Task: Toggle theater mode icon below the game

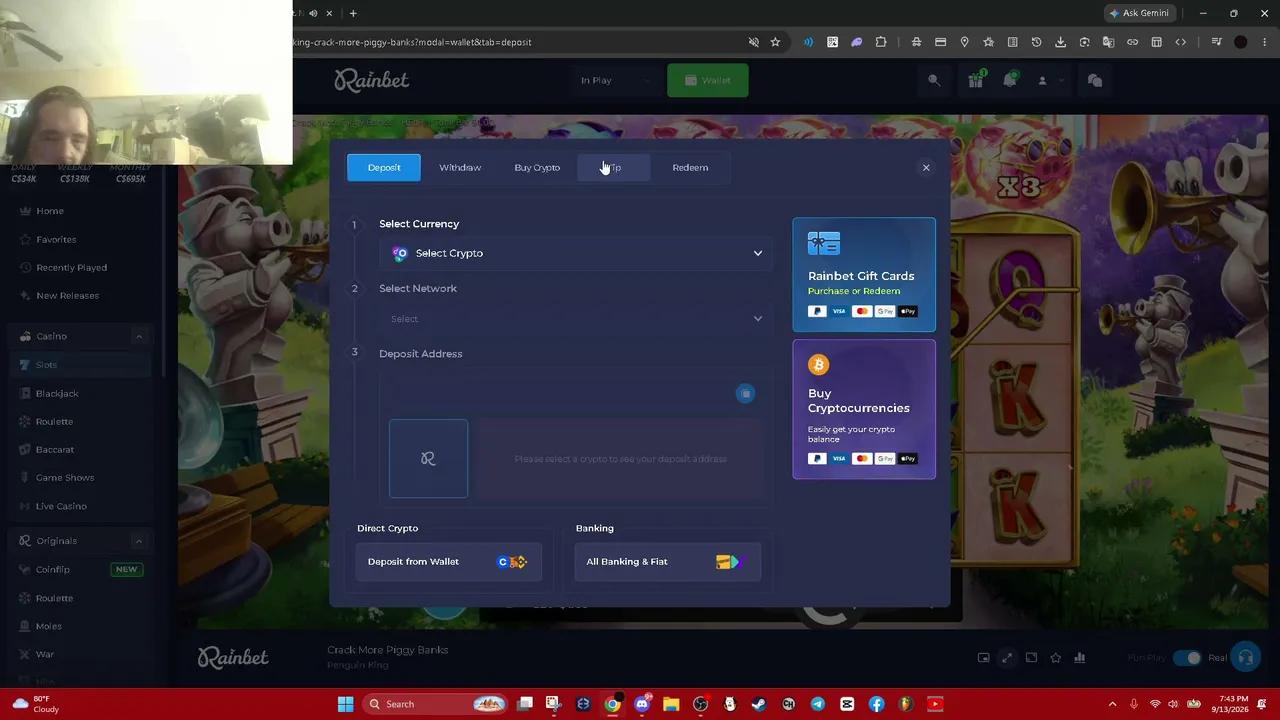Action: tap(1031, 657)
